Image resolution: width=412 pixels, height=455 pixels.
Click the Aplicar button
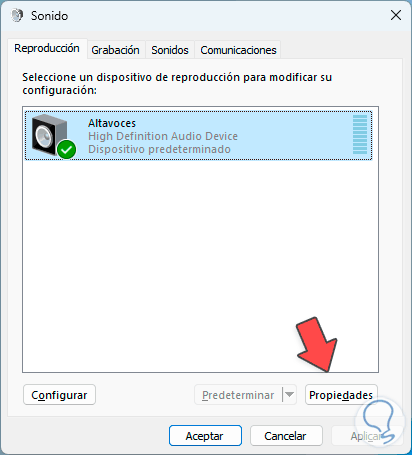click(x=366, y=436)
